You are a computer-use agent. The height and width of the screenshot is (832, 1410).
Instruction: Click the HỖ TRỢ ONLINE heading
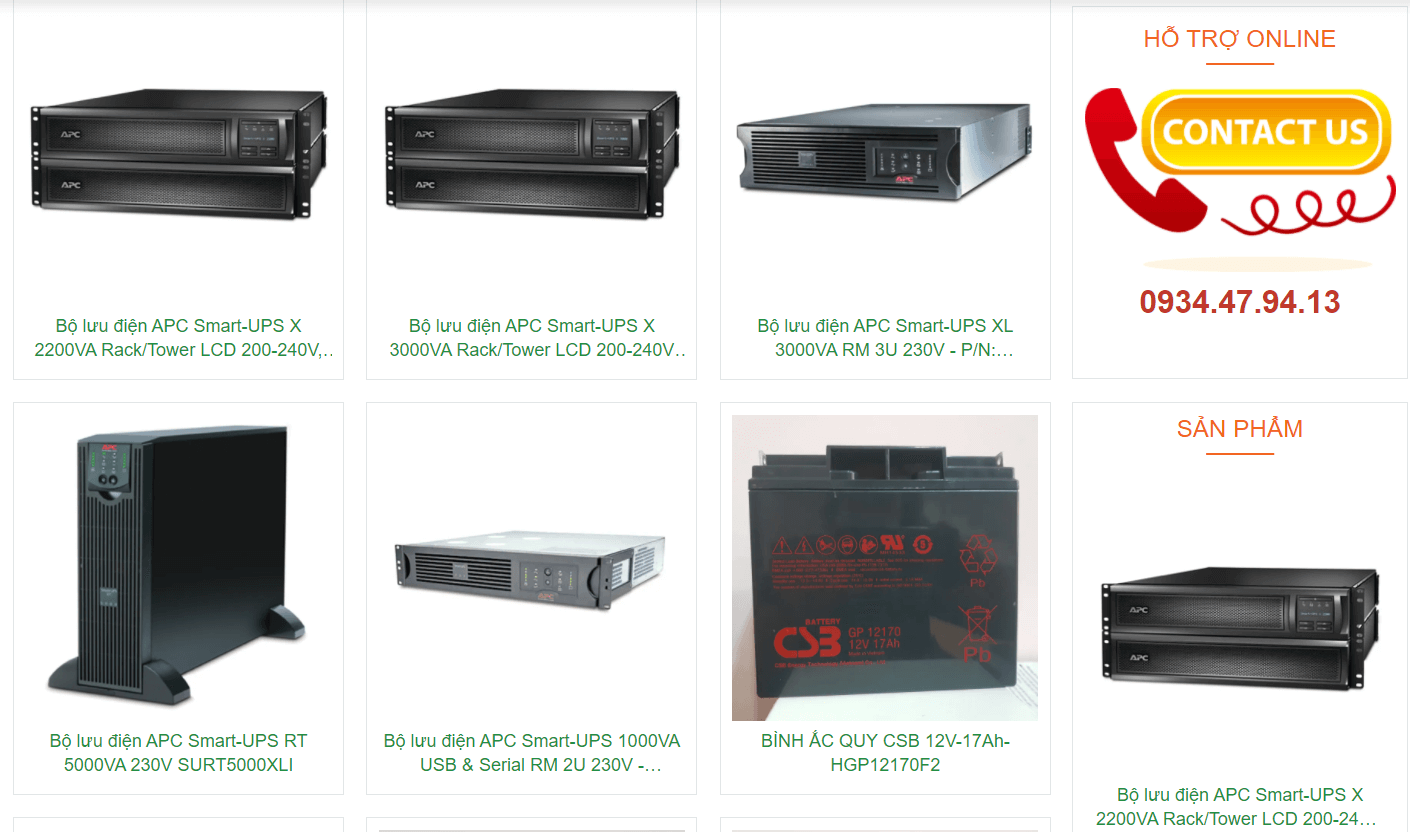tap(1240, 39)
